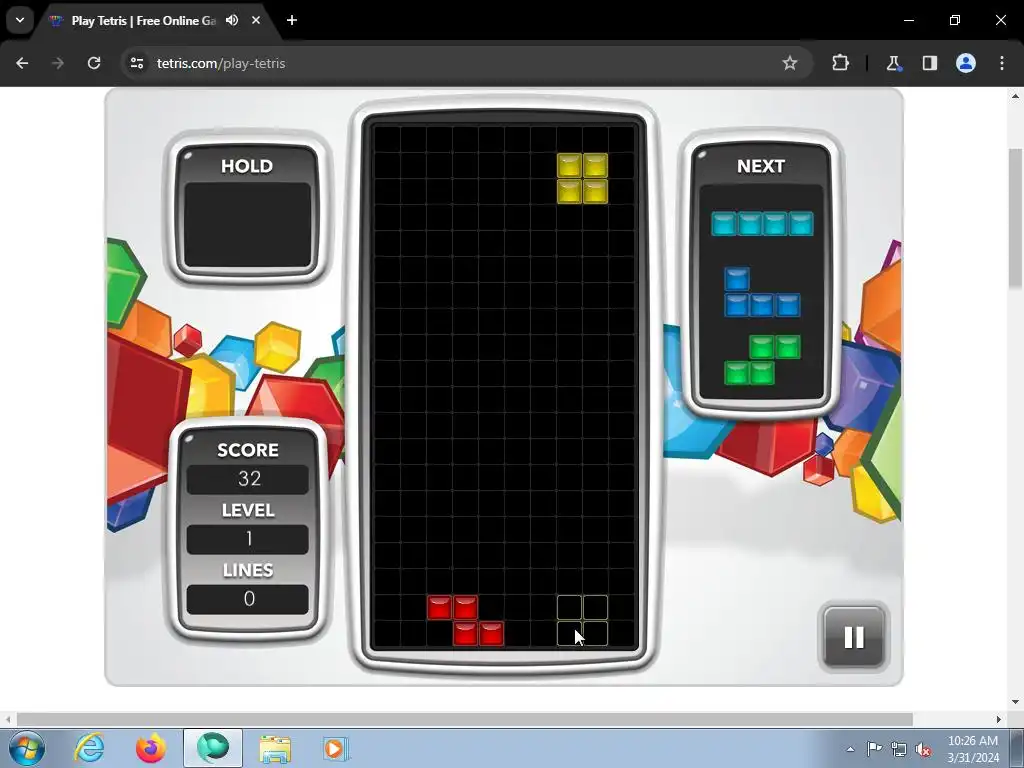Mute the tab via speaker icon

click(232, 20)
